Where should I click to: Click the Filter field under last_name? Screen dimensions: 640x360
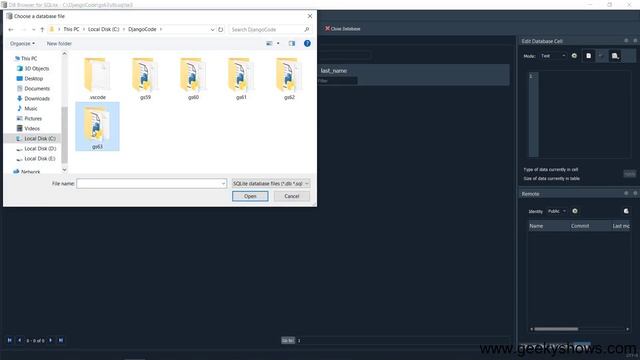tap(337, 81)
